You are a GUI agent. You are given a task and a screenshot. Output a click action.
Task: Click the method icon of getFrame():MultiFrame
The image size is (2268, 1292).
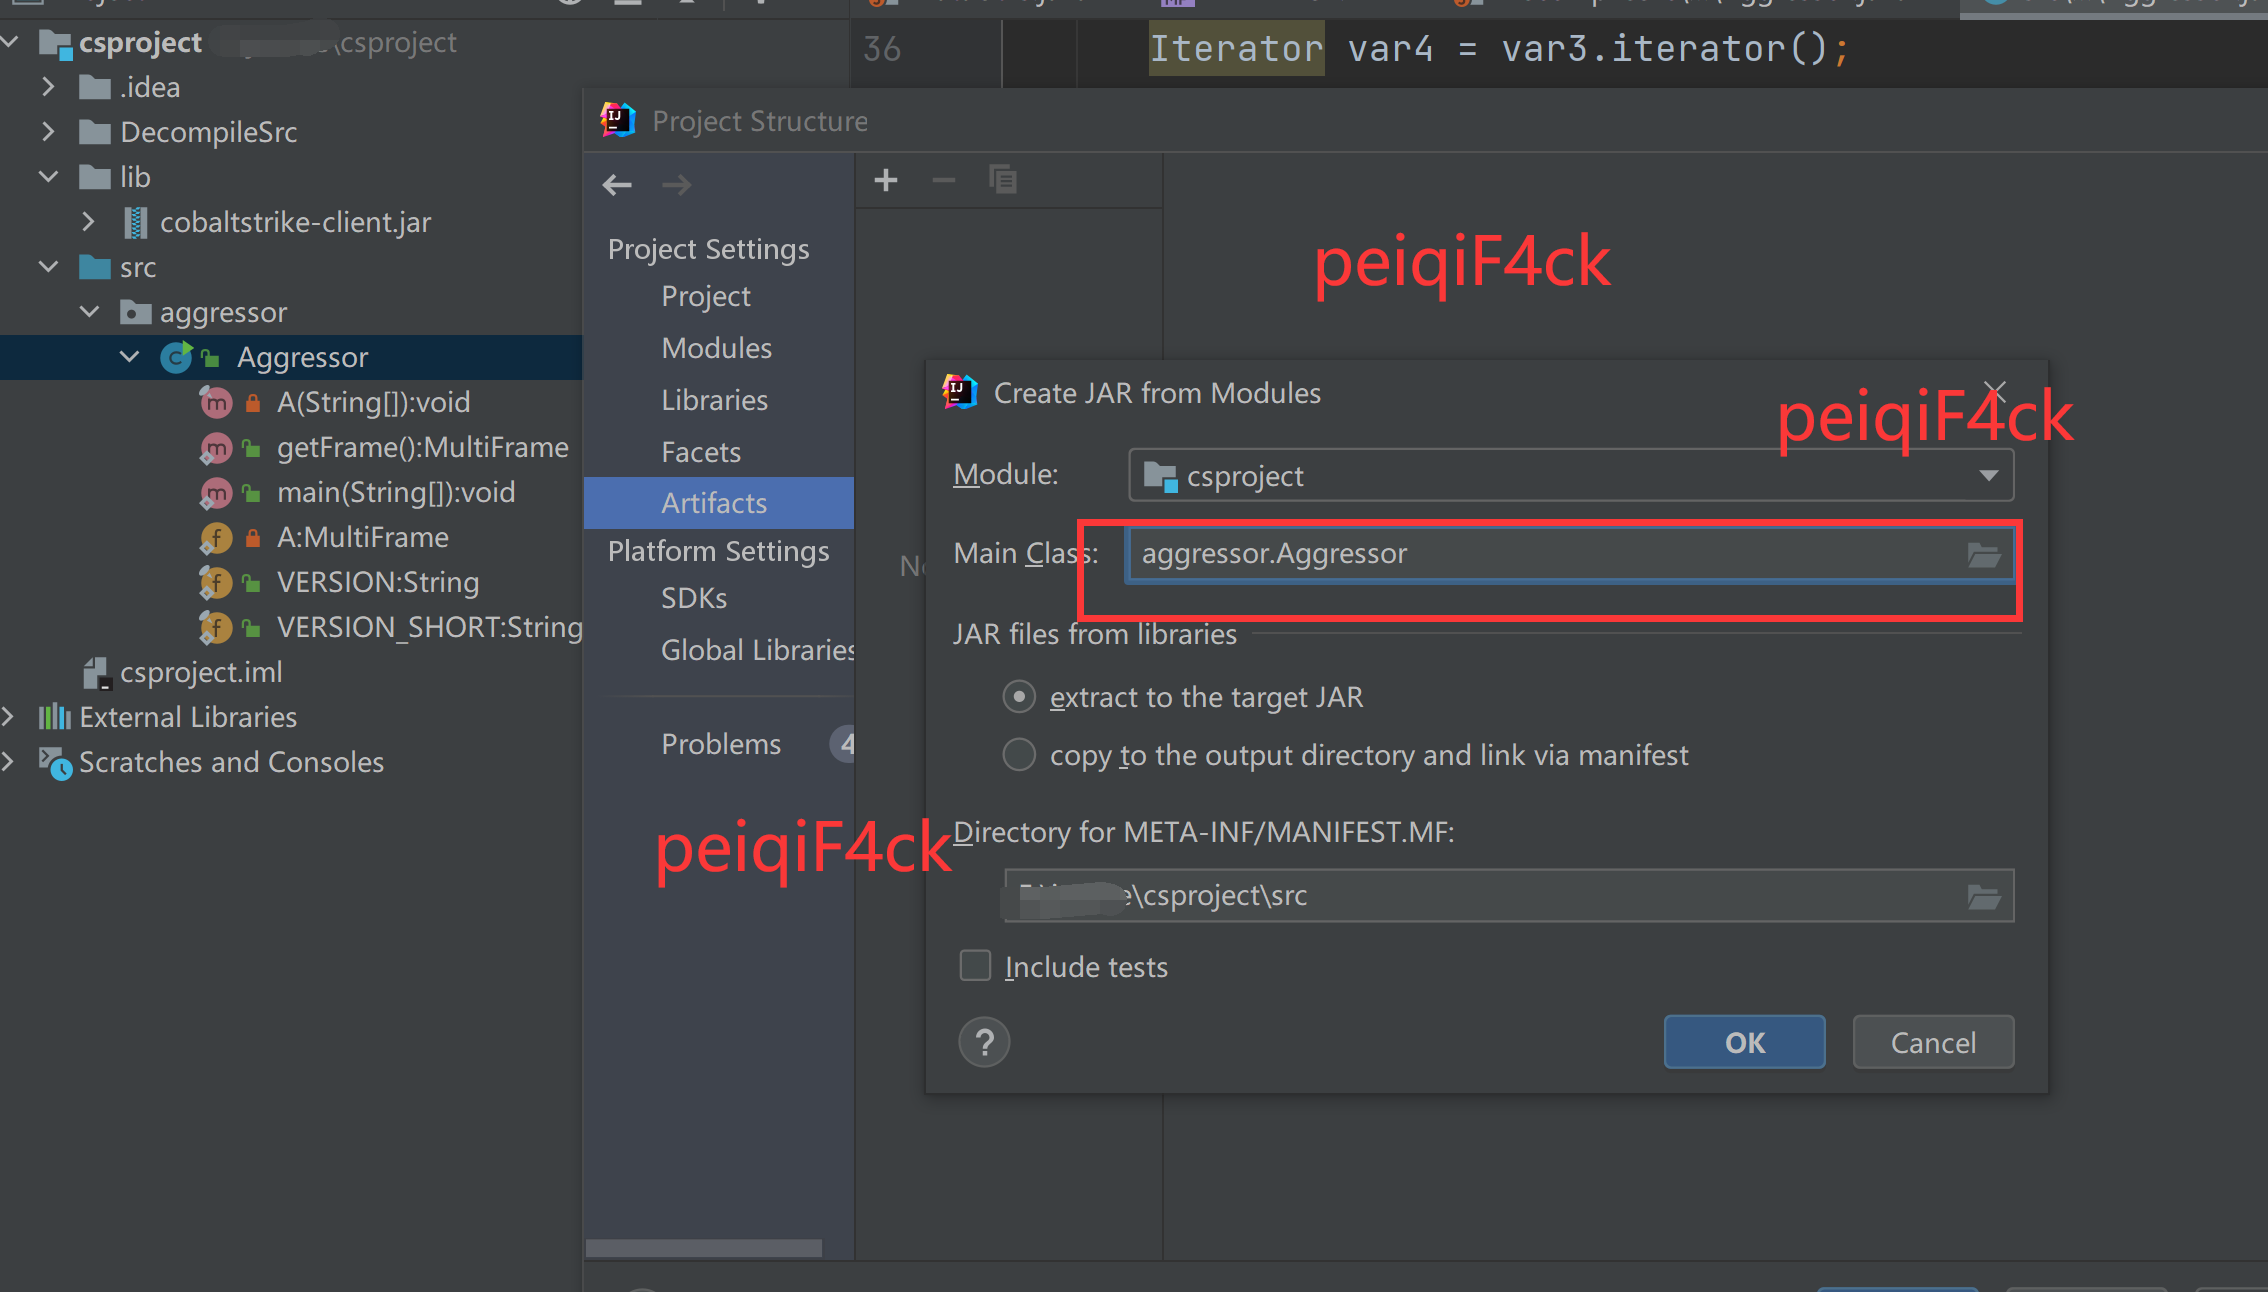click(x=216, y=447)
